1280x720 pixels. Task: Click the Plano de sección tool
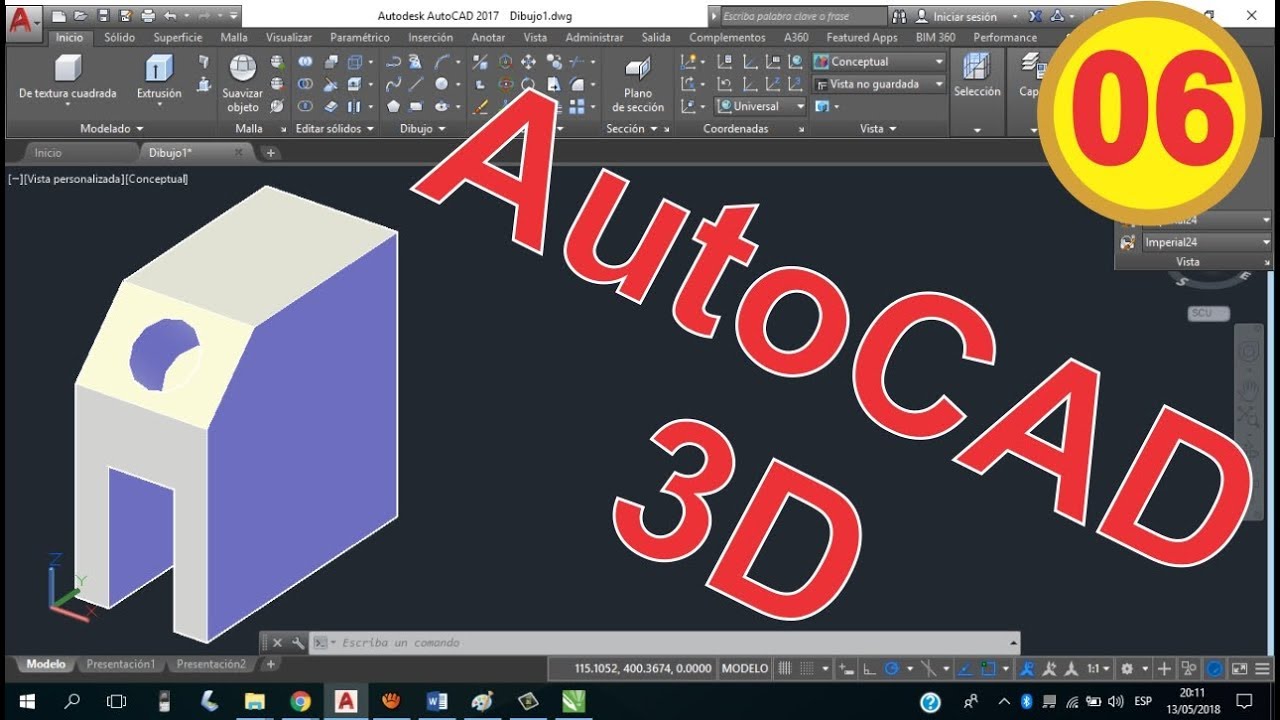[x=638, y=84]
